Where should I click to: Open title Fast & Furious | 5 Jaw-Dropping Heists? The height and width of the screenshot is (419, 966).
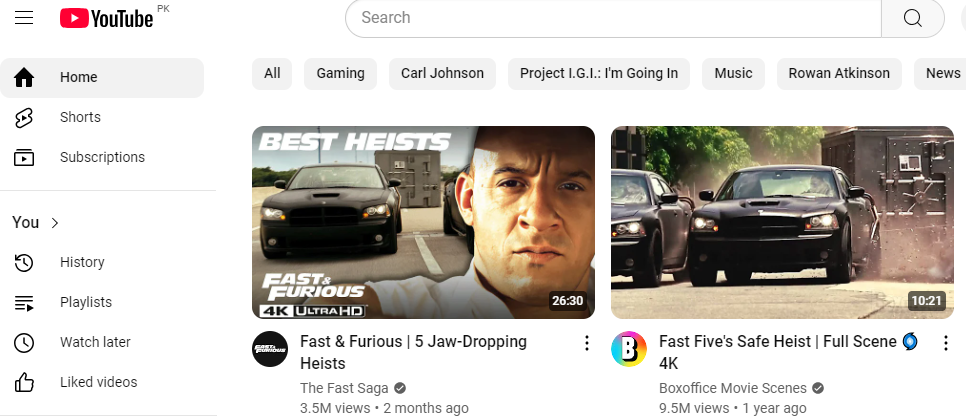pyautogui.click(x=413, y=352)
